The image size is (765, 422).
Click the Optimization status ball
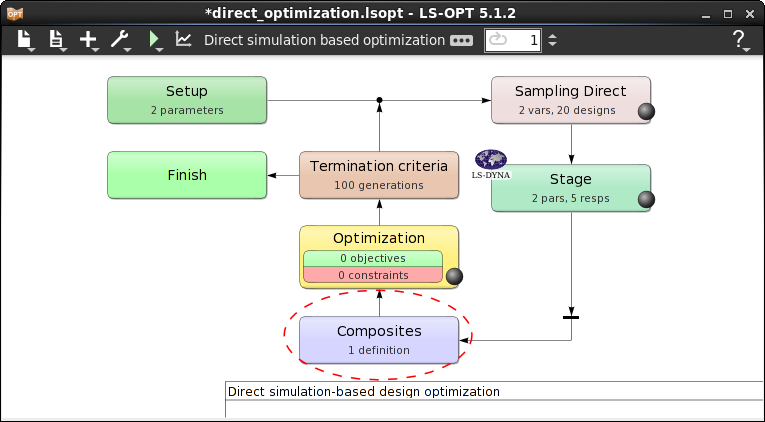tap(454, 277)
